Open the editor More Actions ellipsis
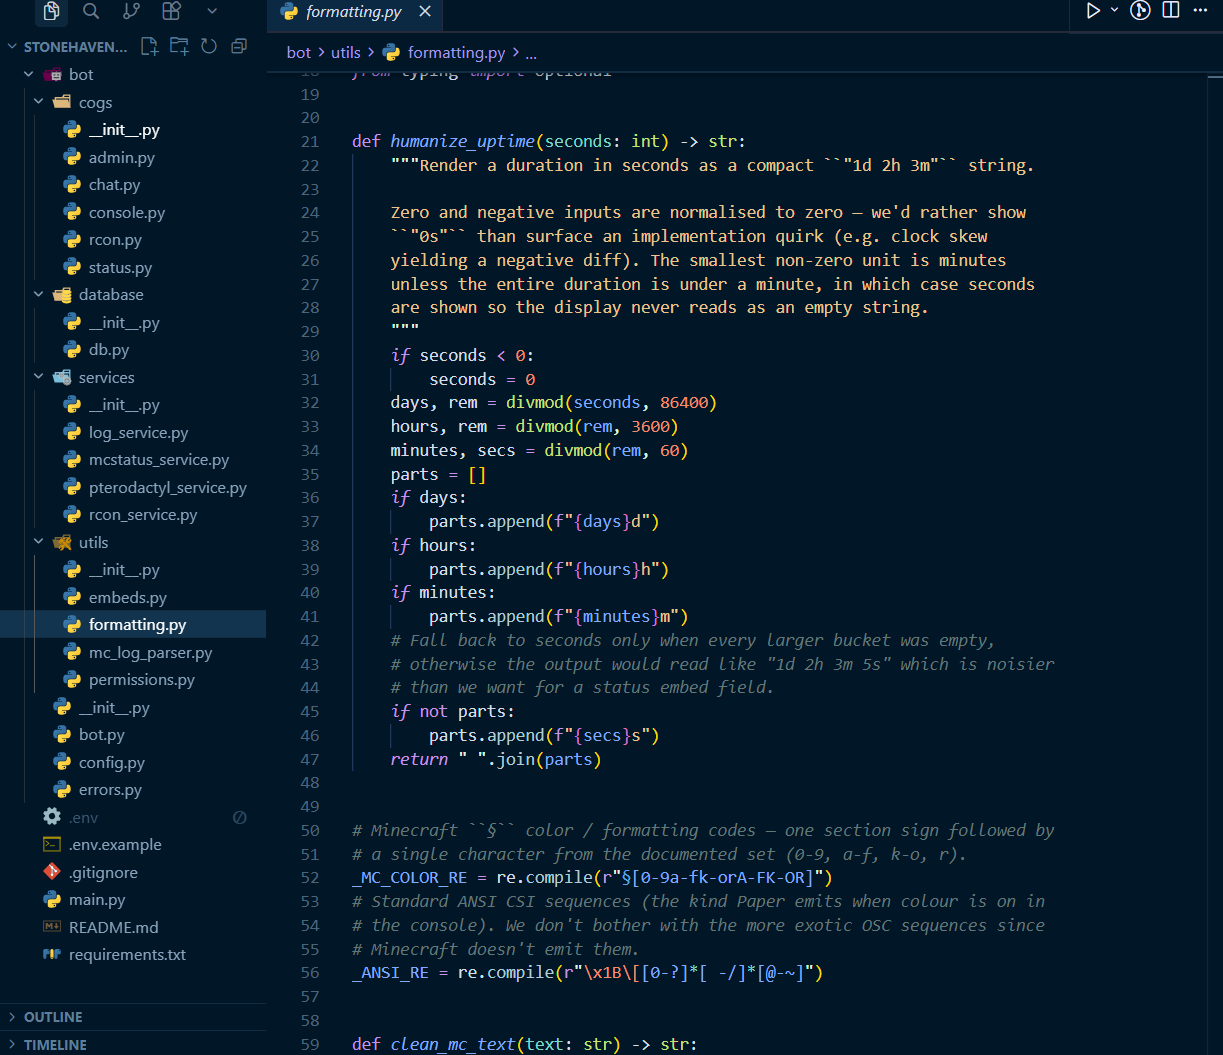Image resolution: width=1223 pixels, height=1055 pixels. (1201, 11)
